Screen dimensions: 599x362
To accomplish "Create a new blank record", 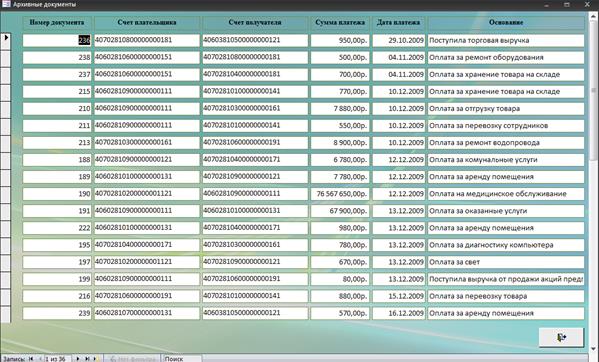I will (x=96, y=359).
